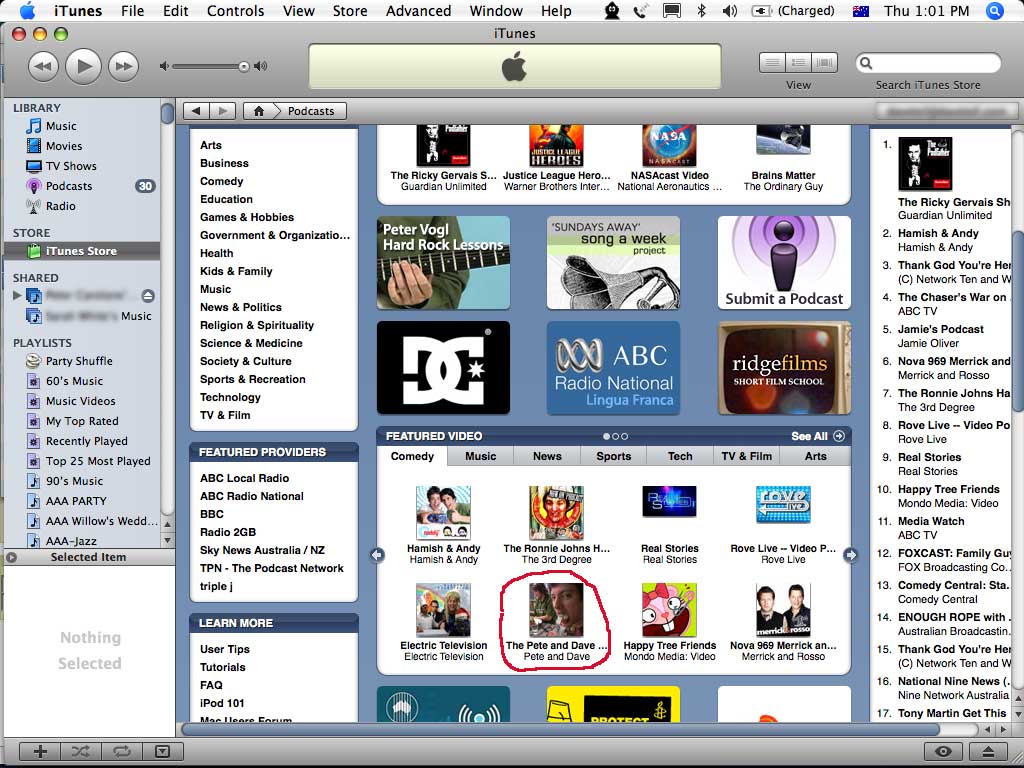Click the Bluetooth menu bar icon
The width and height of the screenshot is (1024, 768).
(x=701, y=10)
